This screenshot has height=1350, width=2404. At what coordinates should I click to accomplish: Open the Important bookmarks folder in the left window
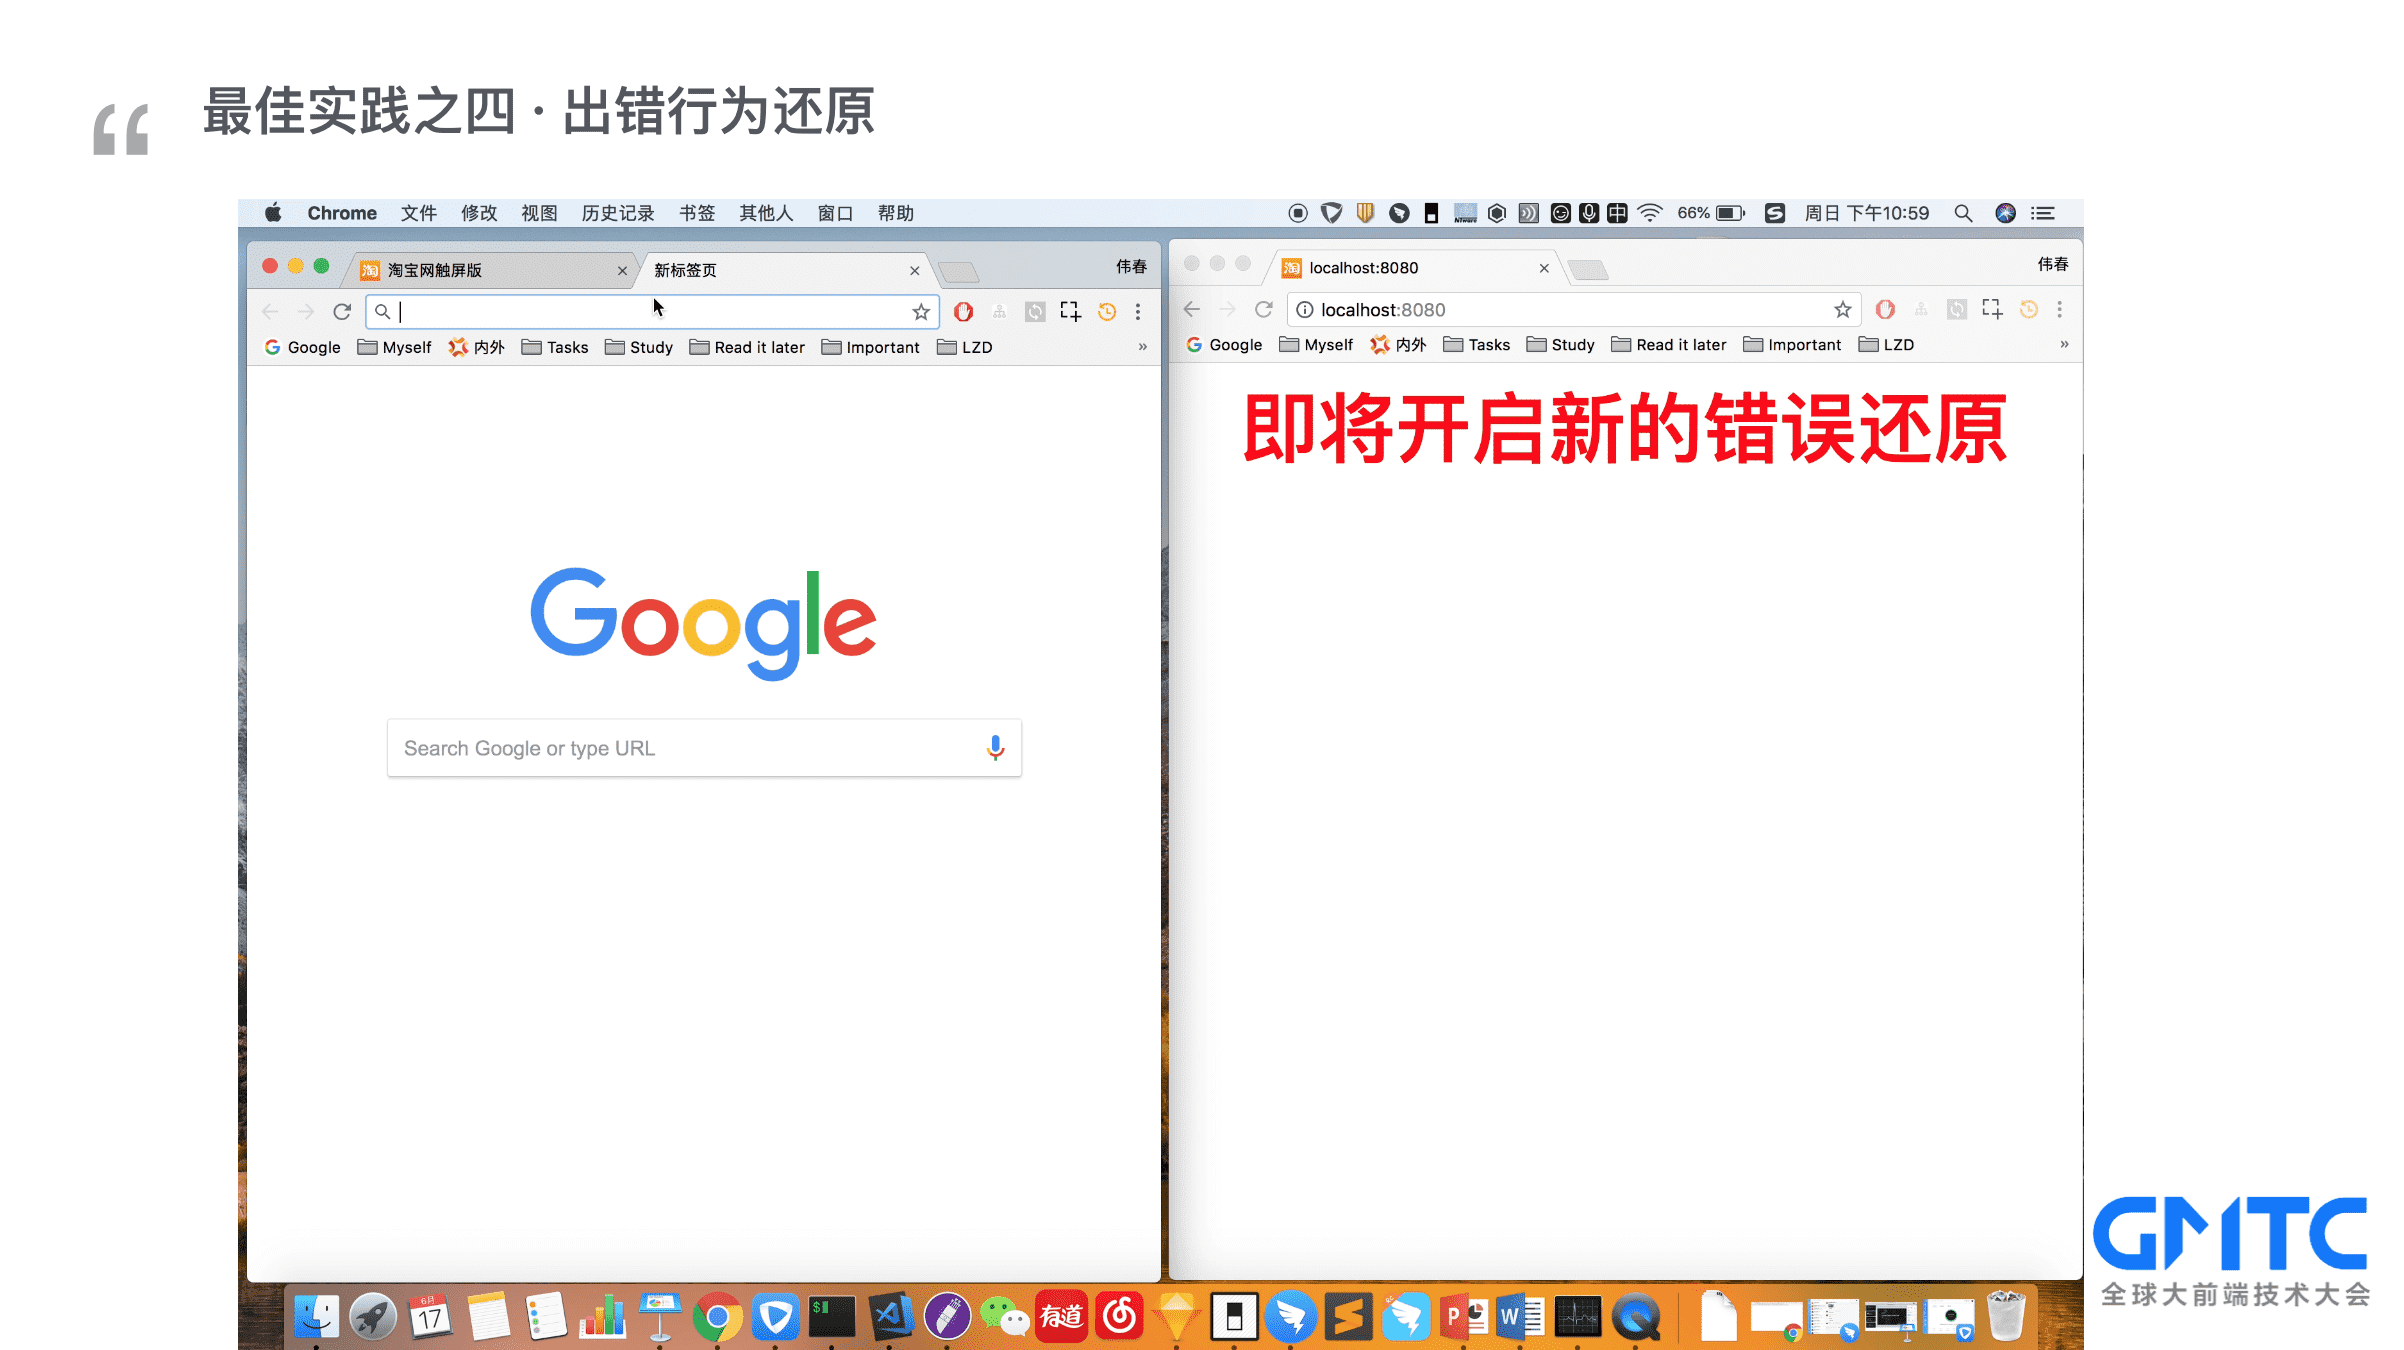coord(870,347)
